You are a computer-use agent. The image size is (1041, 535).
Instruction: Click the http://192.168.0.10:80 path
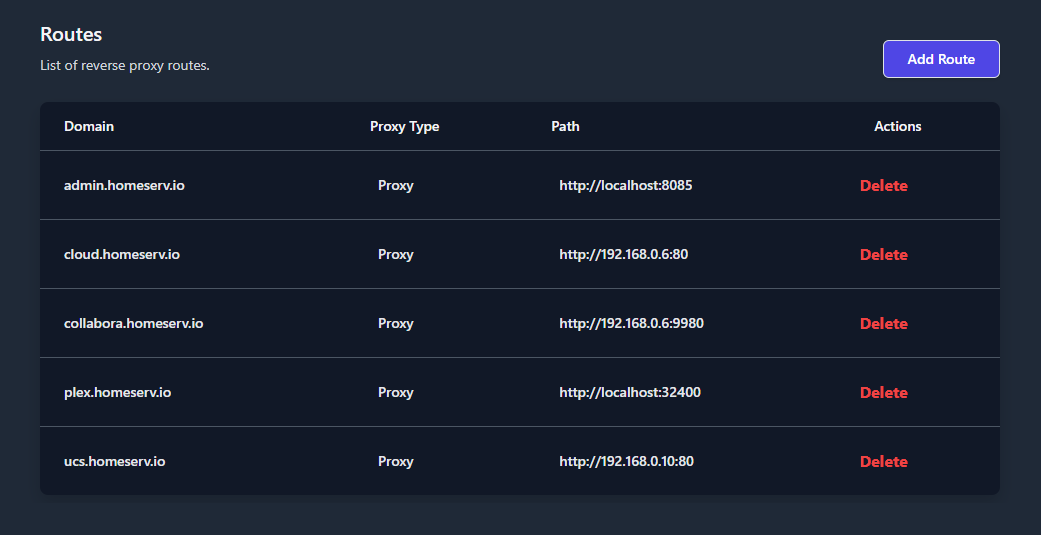[x=626, y=462]
